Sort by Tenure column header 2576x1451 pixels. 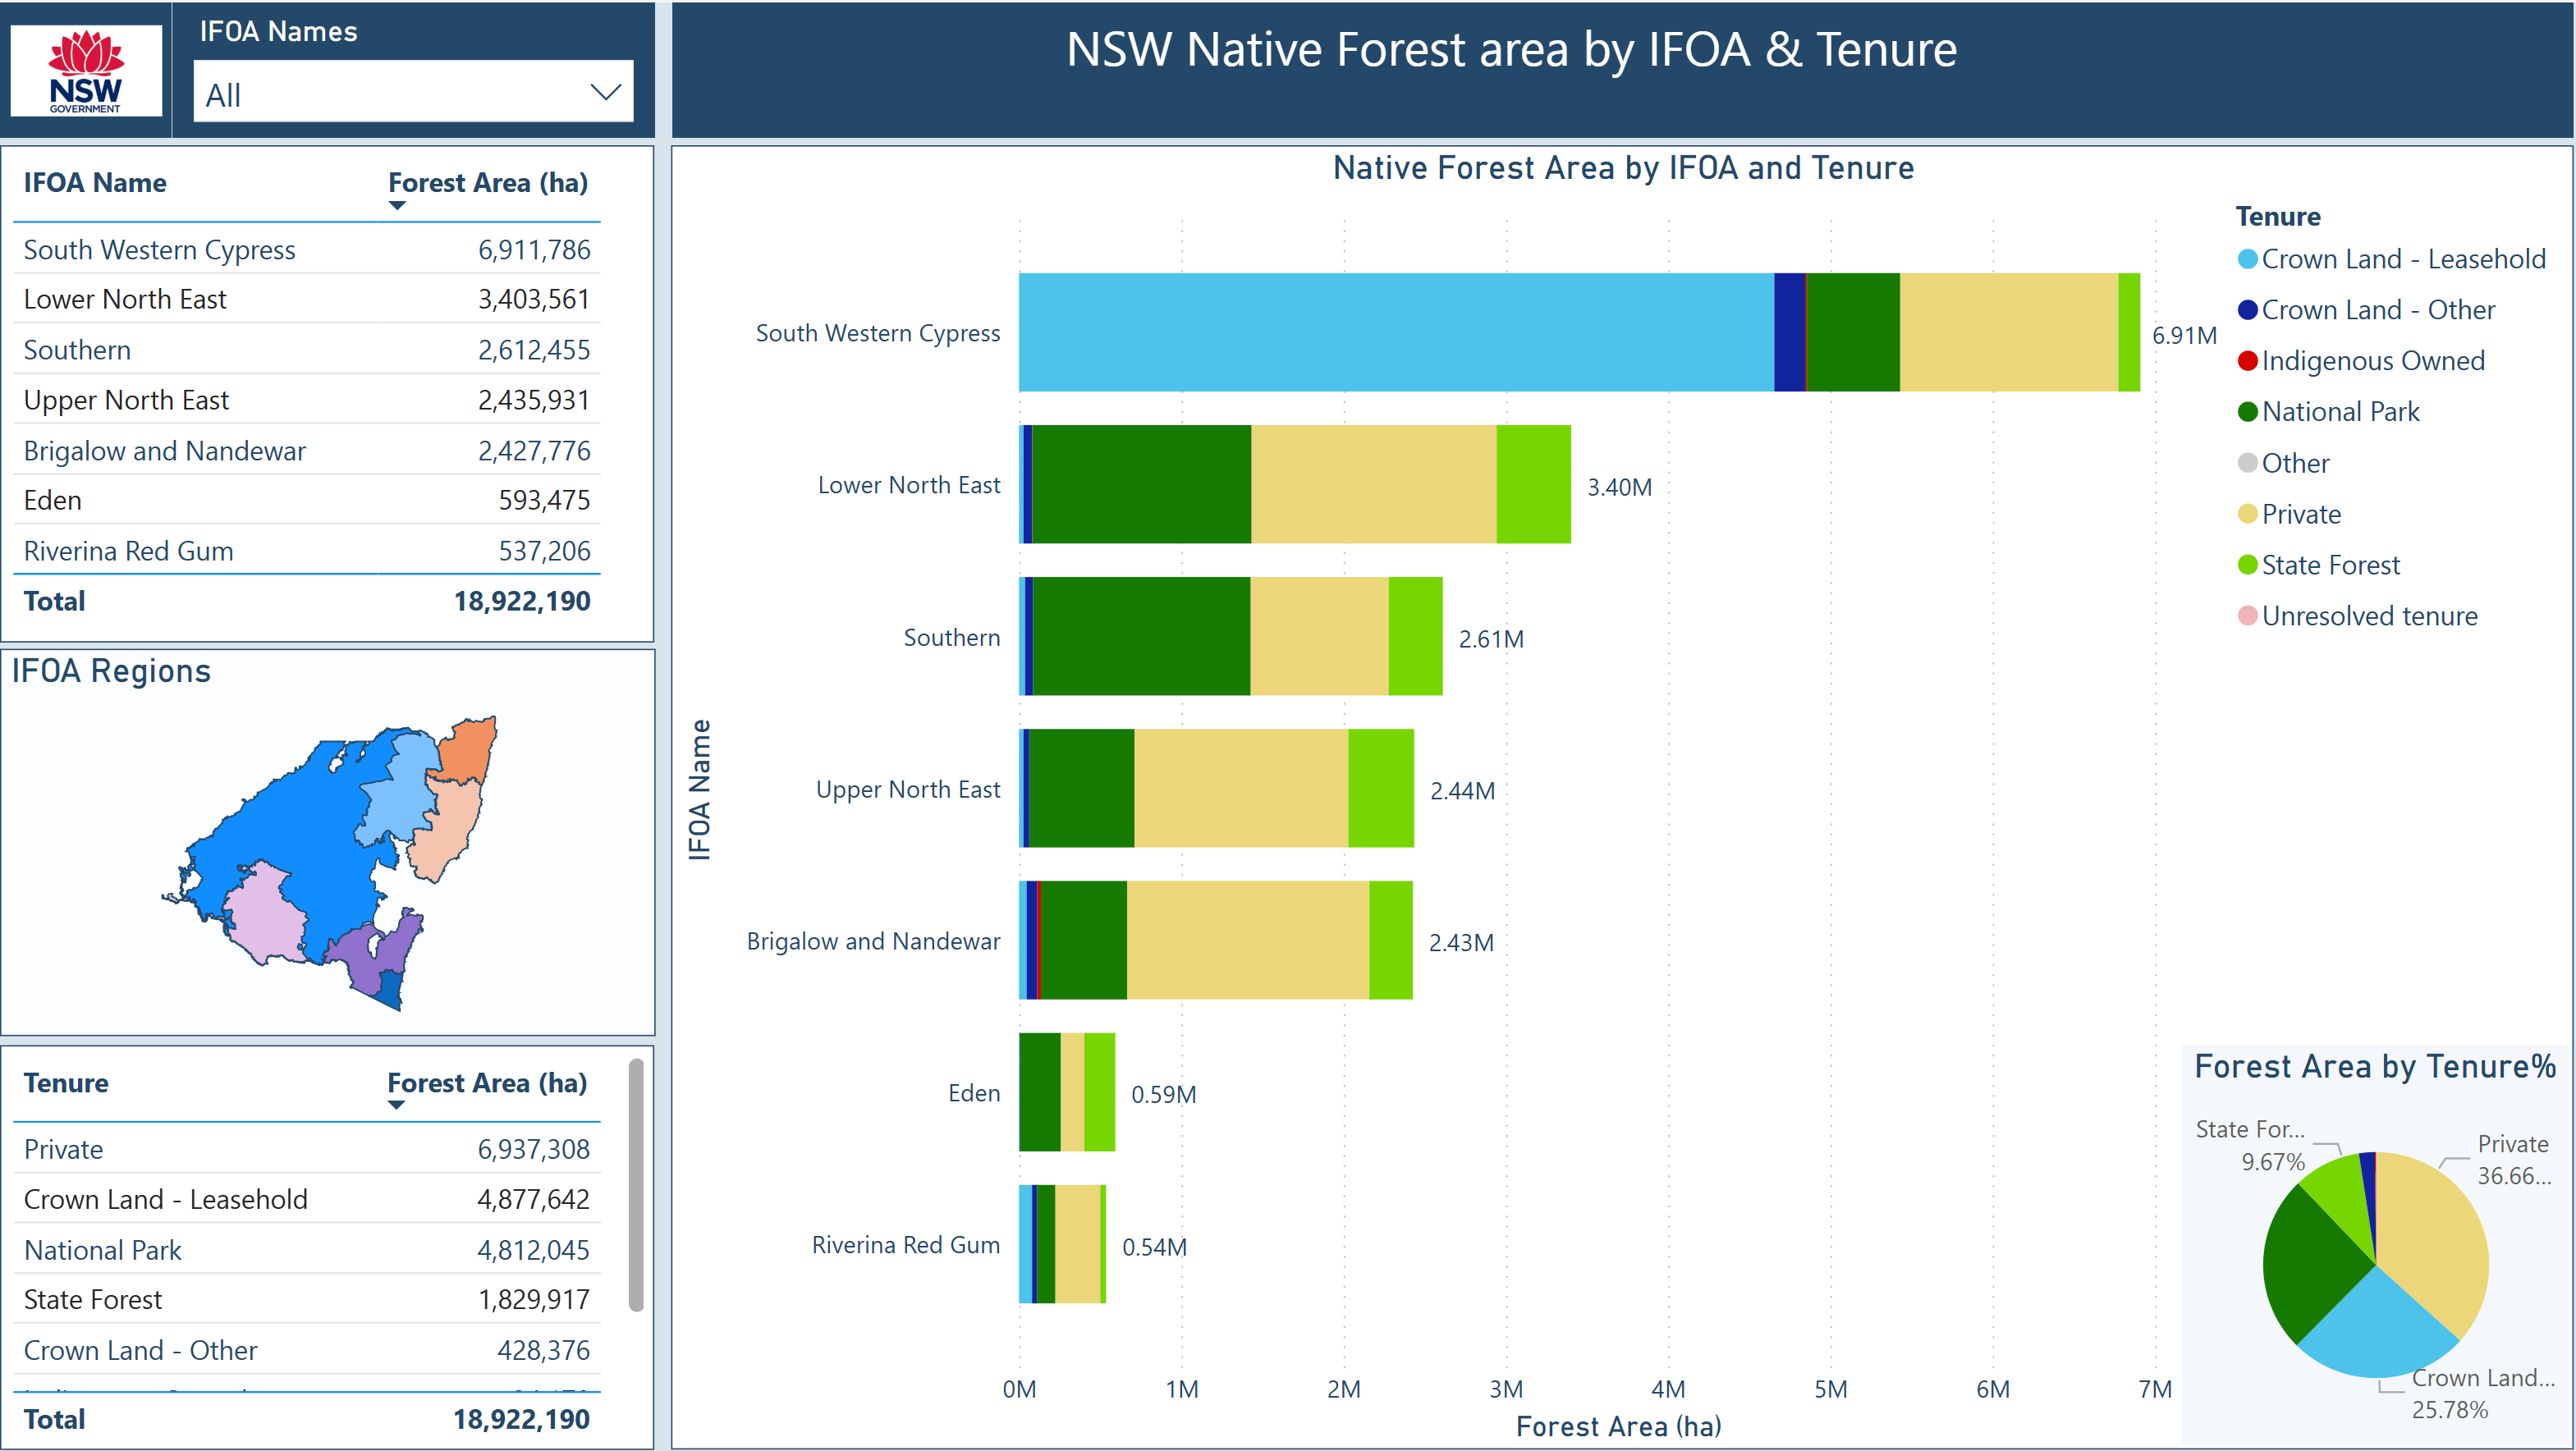(66, 1083)
